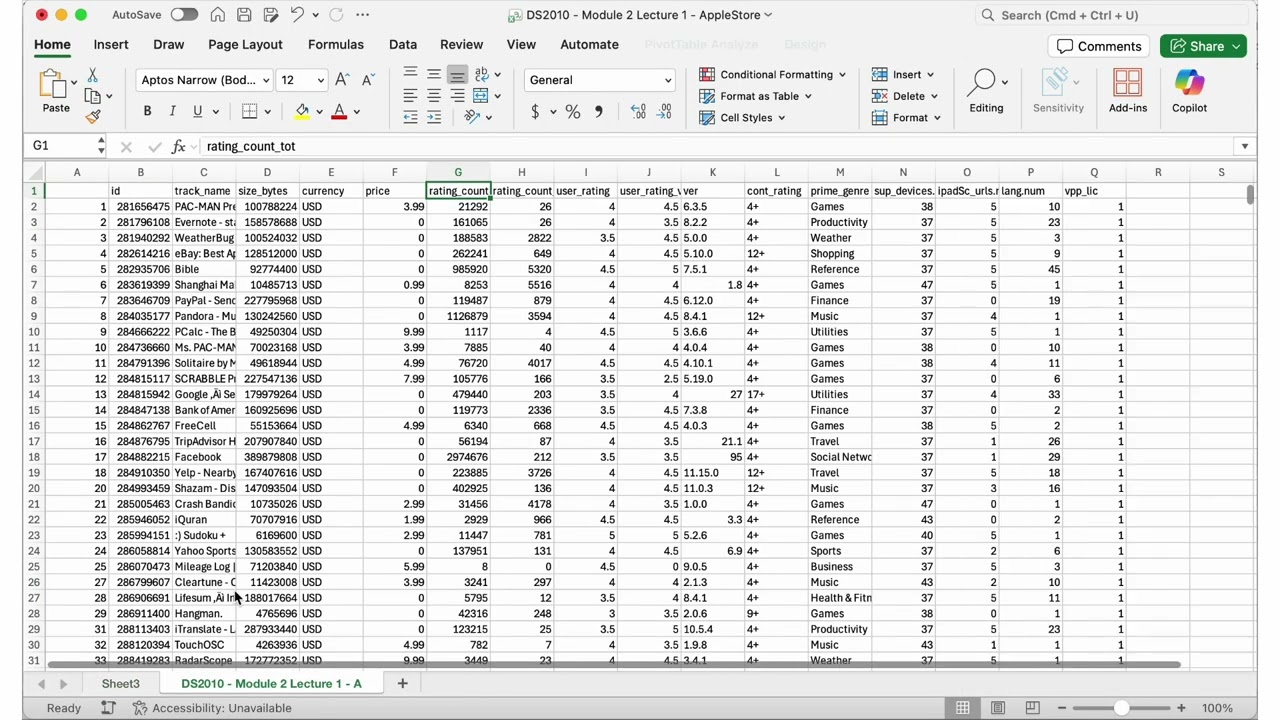Click the Undo arrow icon

tap(297, 15)
